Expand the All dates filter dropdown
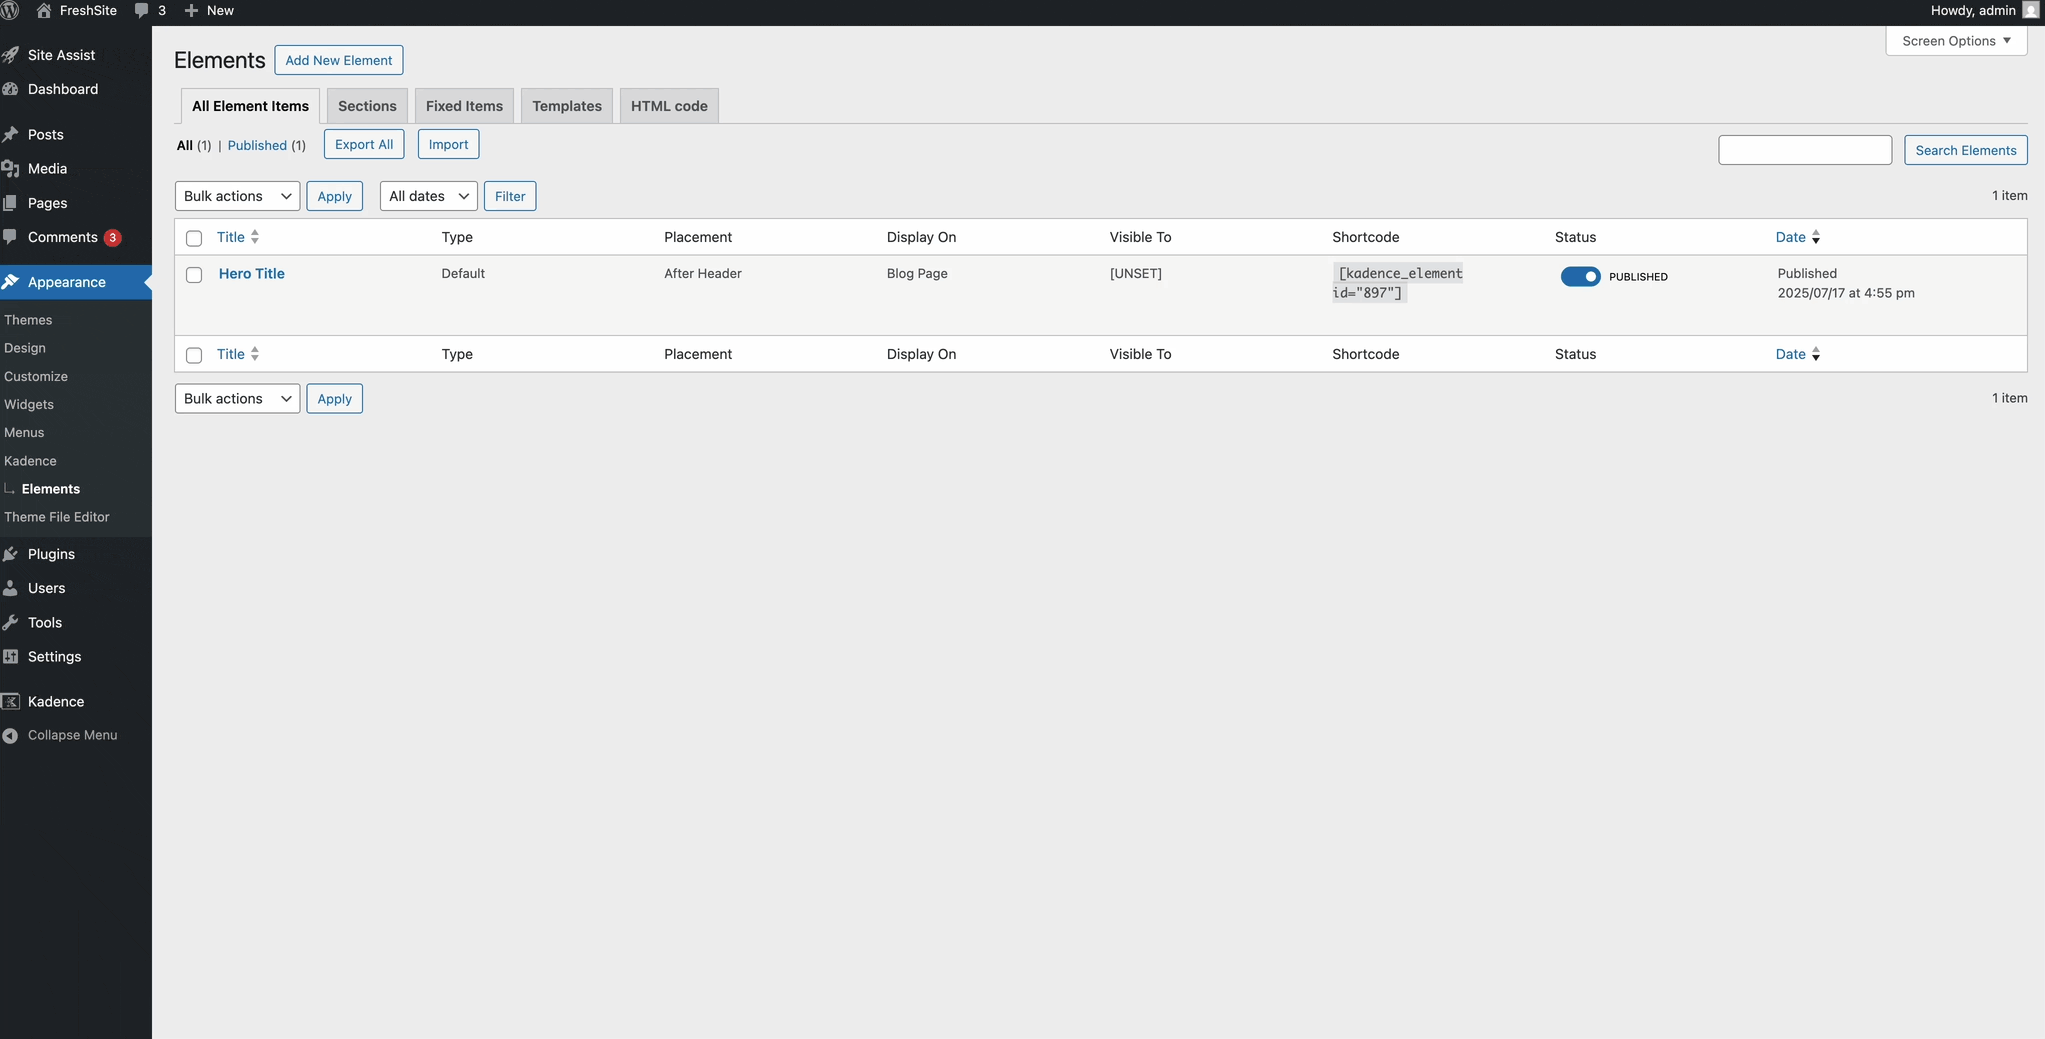This screenshot has width=2045, height=1039. pos(428,196)
